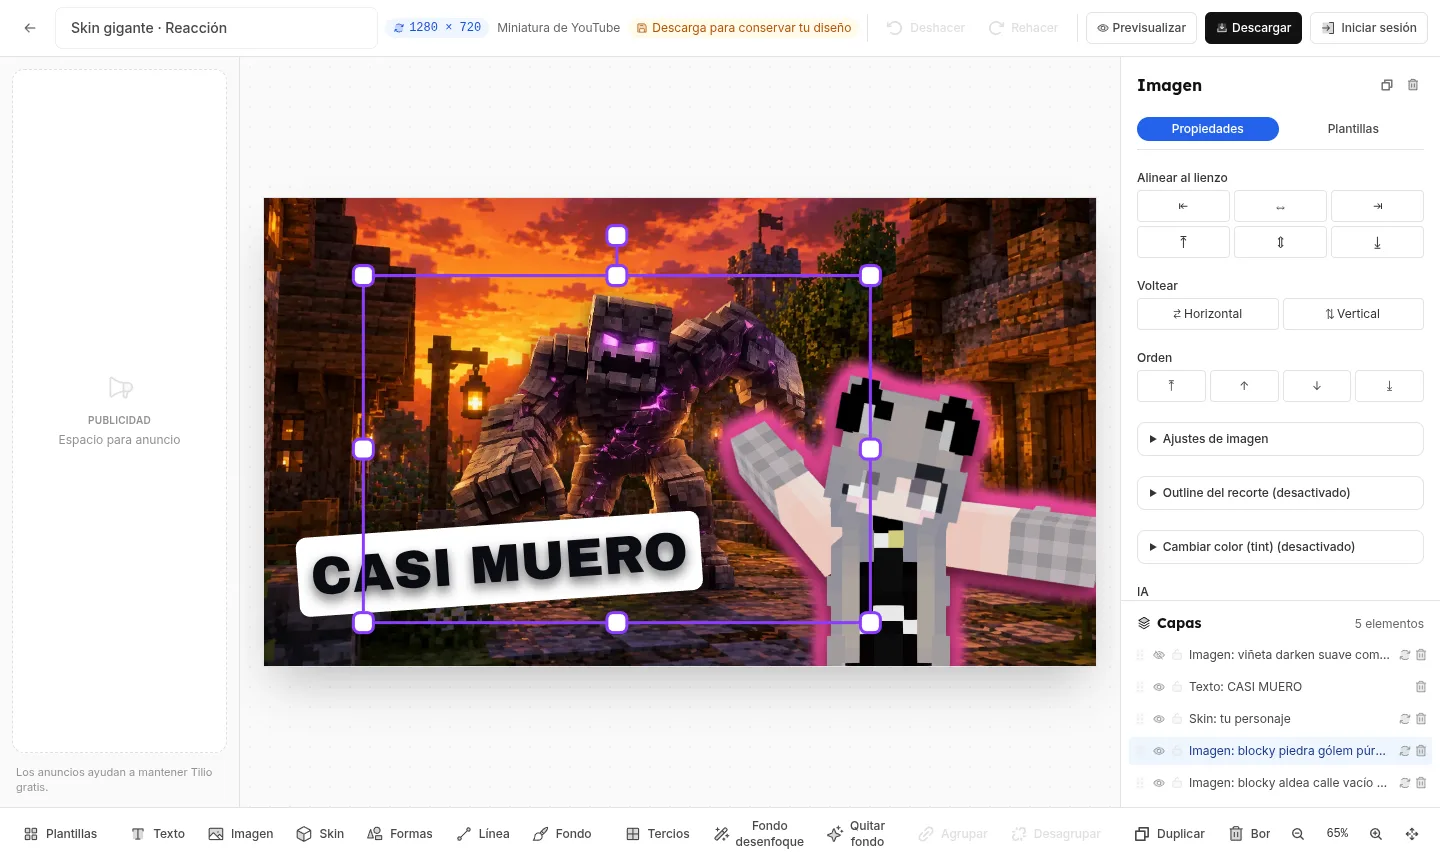
Task: Click the Descargar button
Action: click(x=1253, y=28)
